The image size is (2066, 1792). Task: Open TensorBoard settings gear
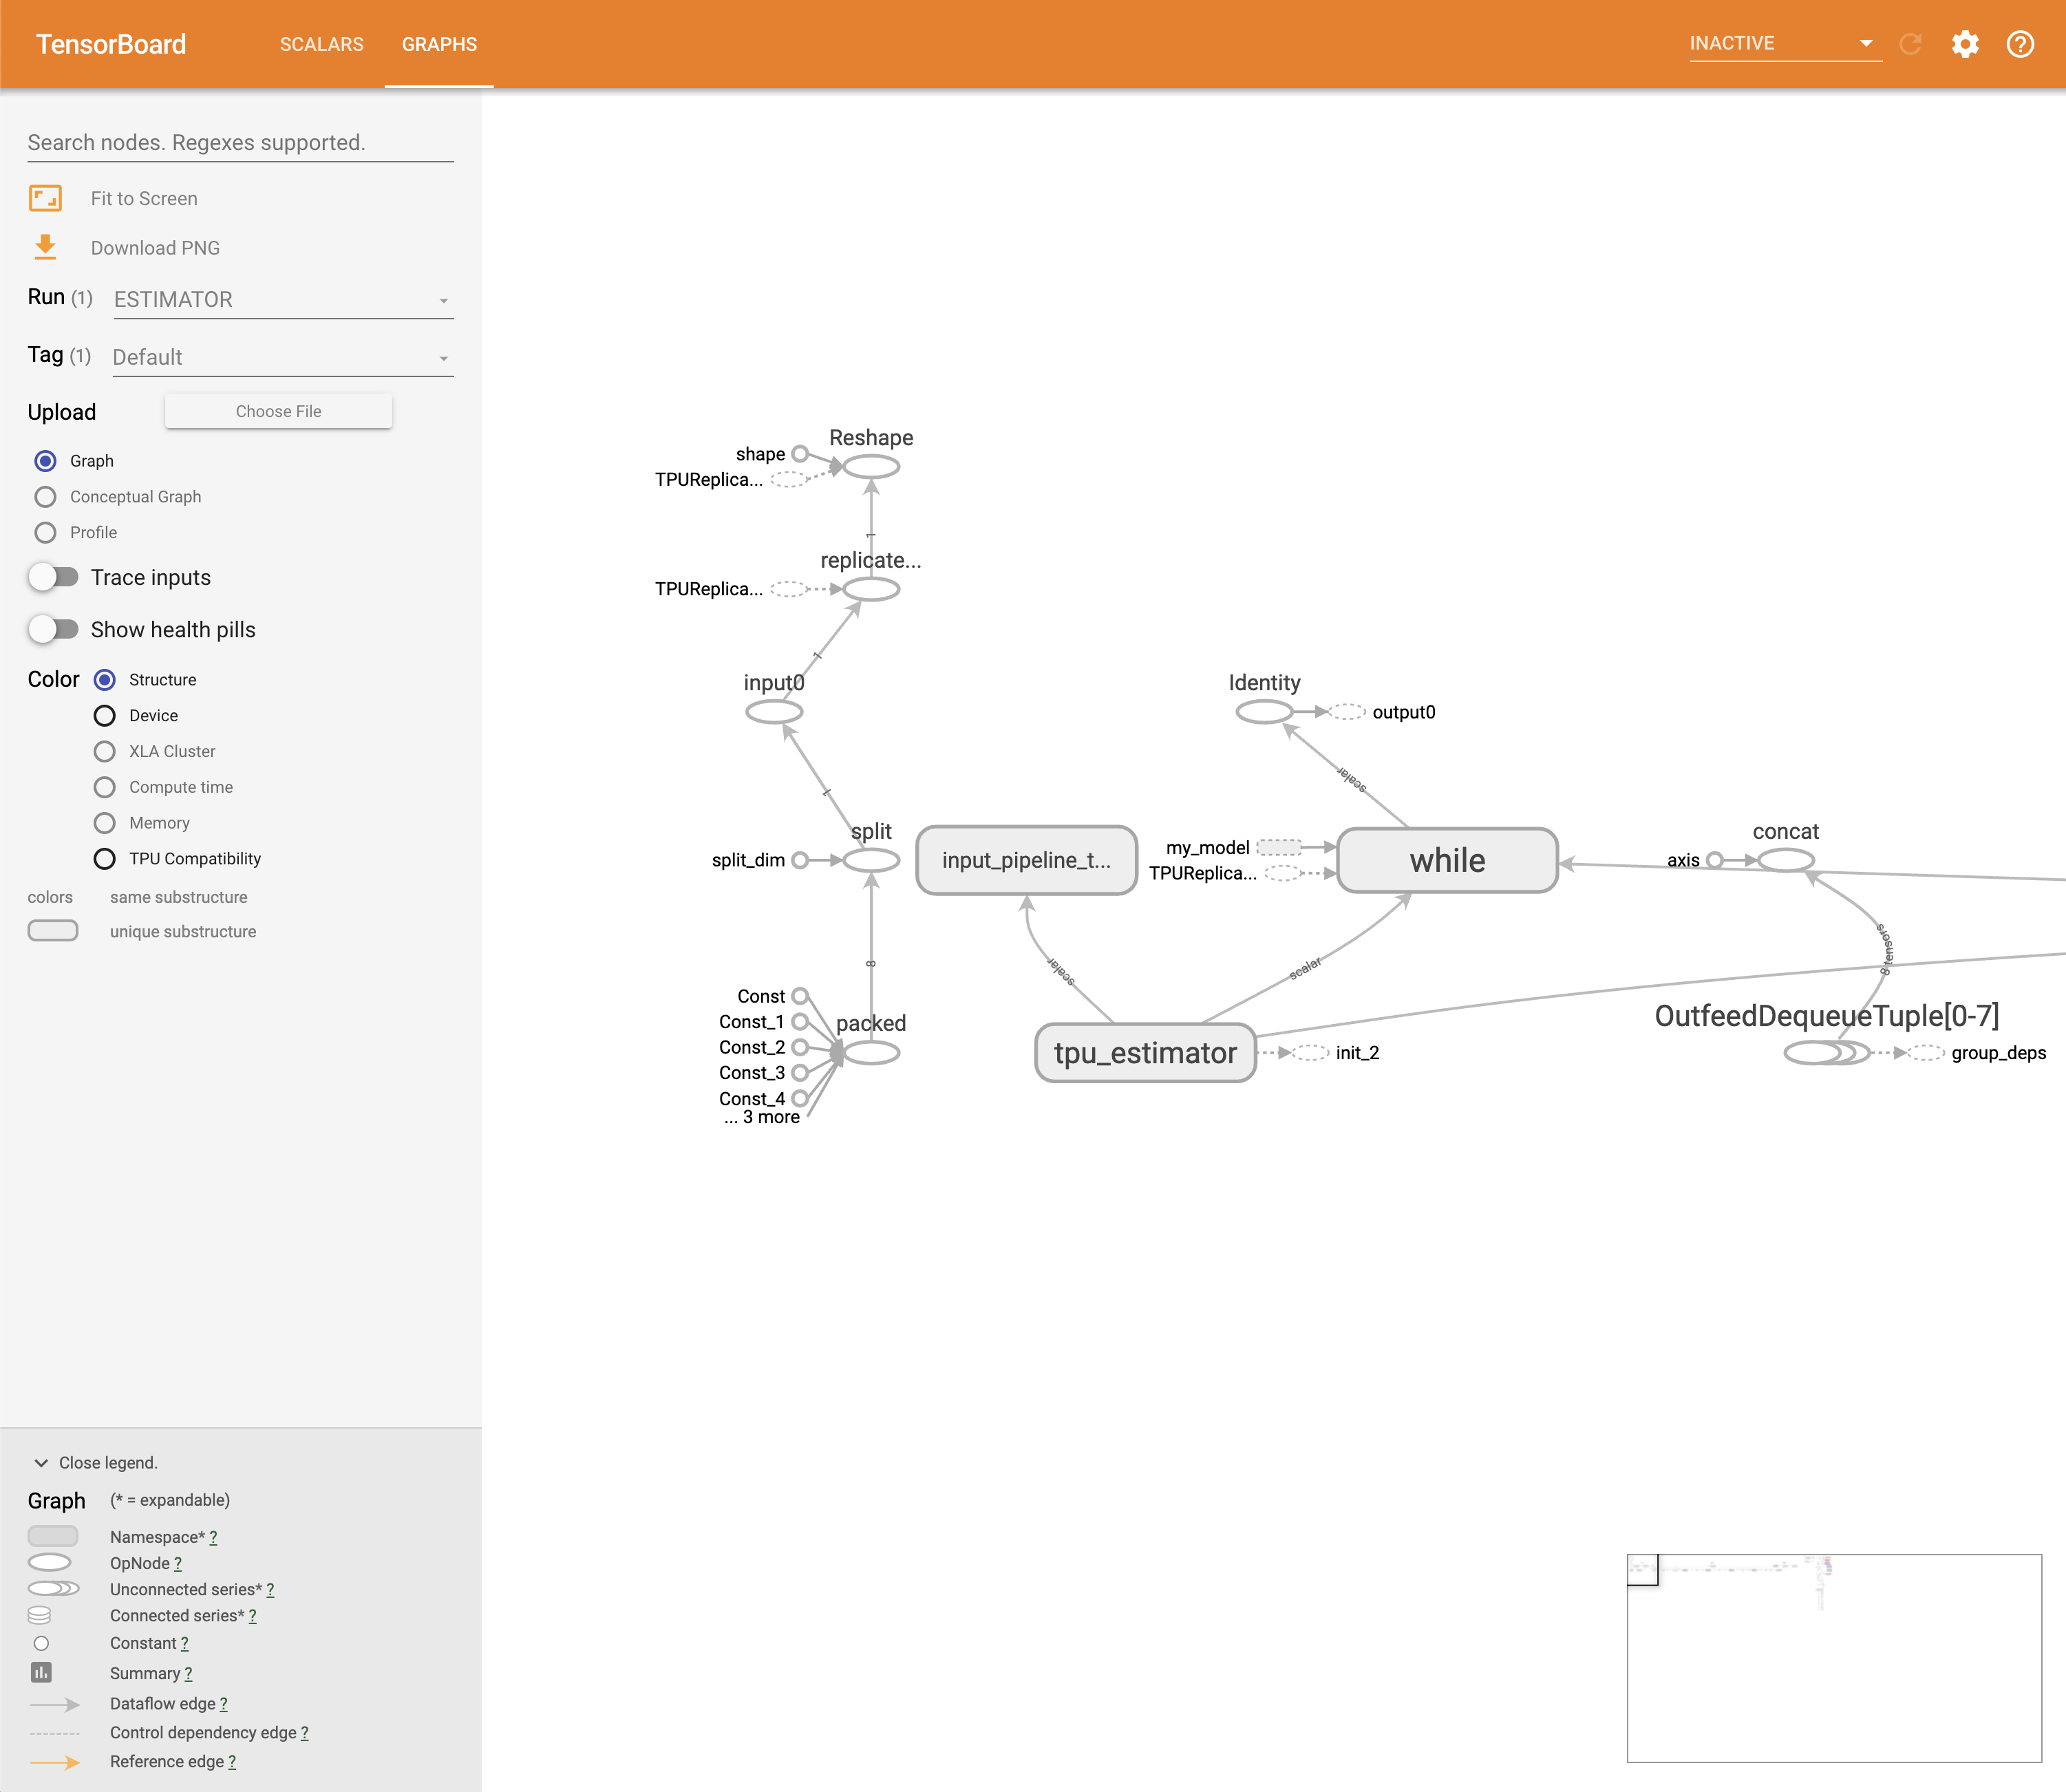(1964, 44)
